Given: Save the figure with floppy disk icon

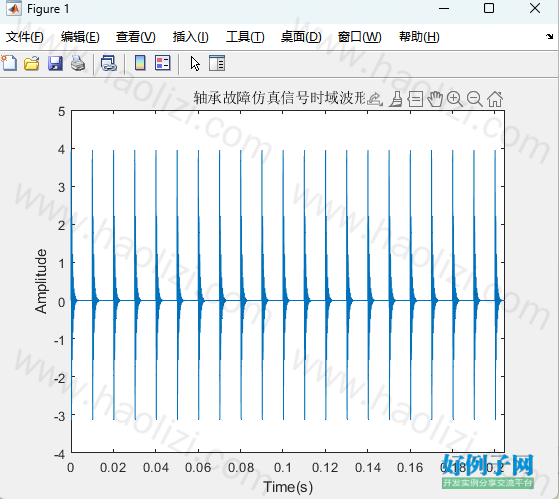Looking at the screenshot, I should 55,63.
